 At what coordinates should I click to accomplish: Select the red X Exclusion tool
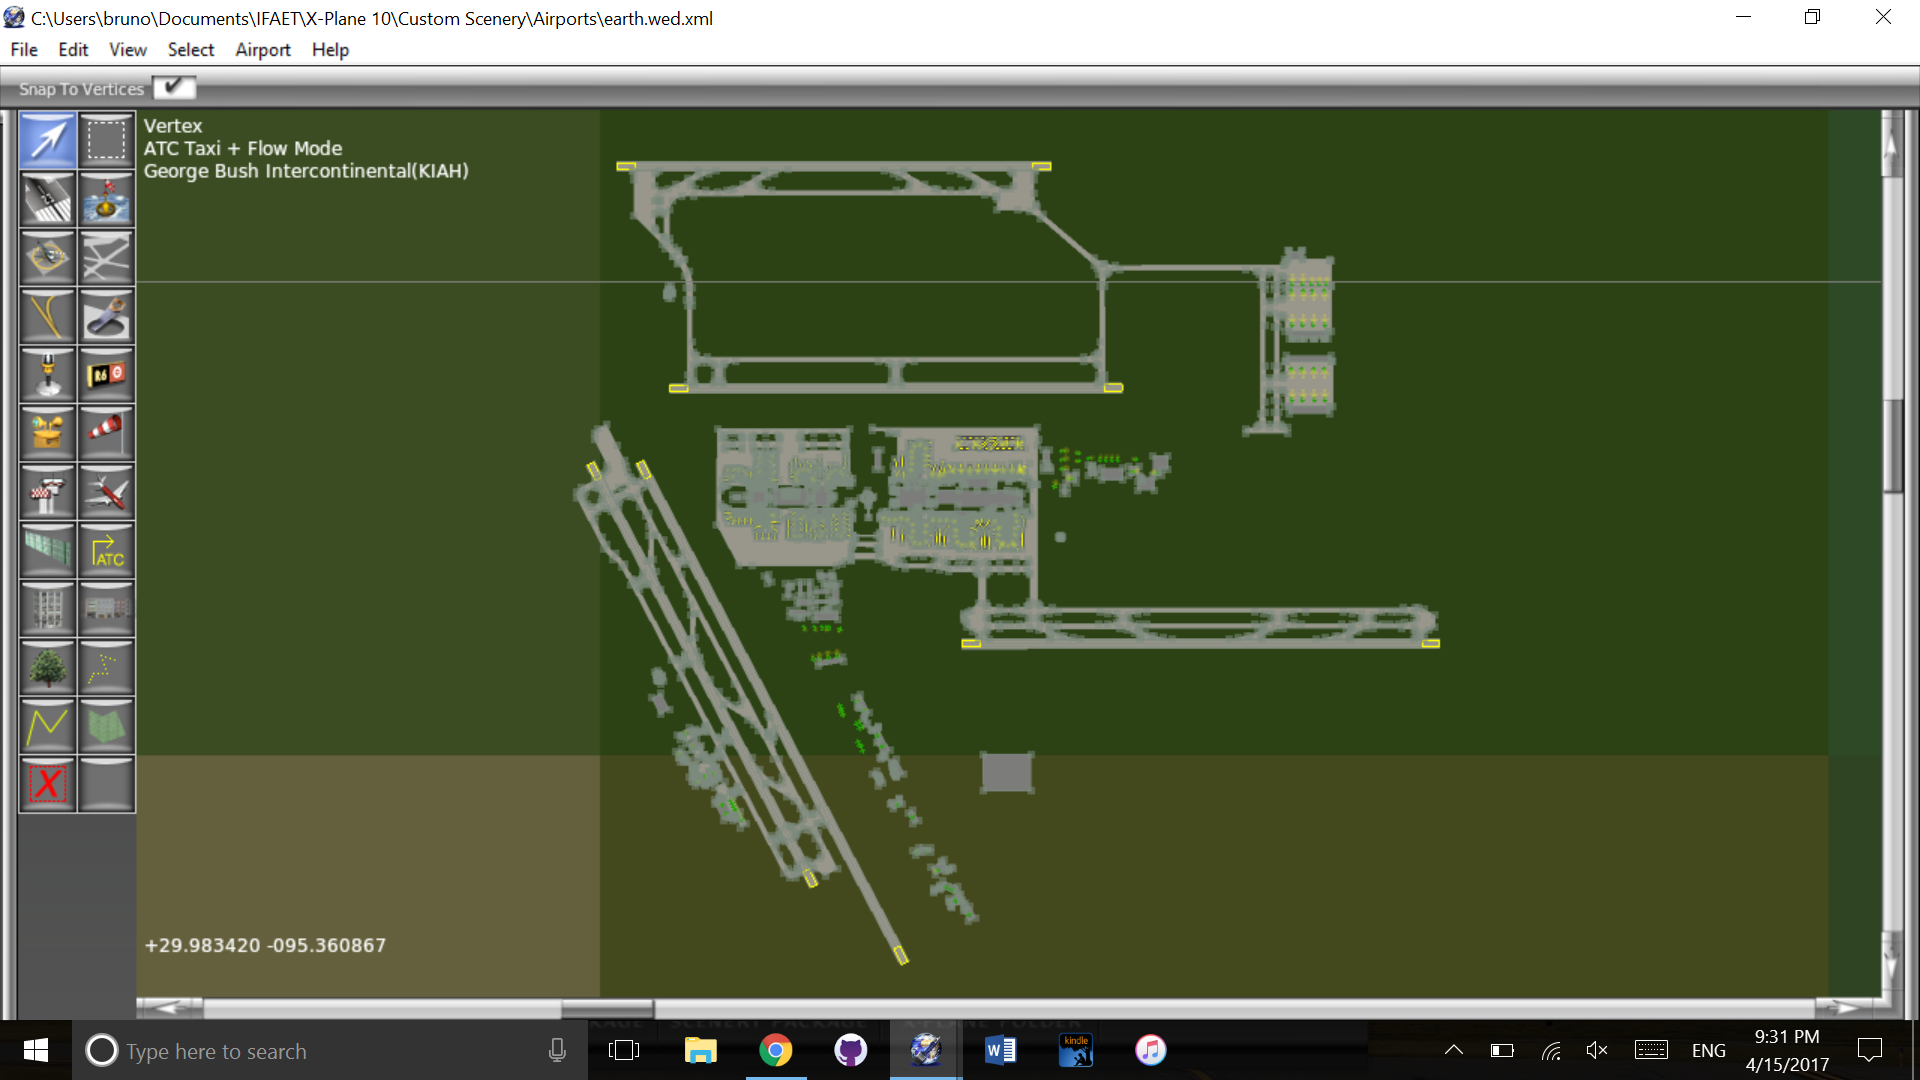[x=47, y=784]
